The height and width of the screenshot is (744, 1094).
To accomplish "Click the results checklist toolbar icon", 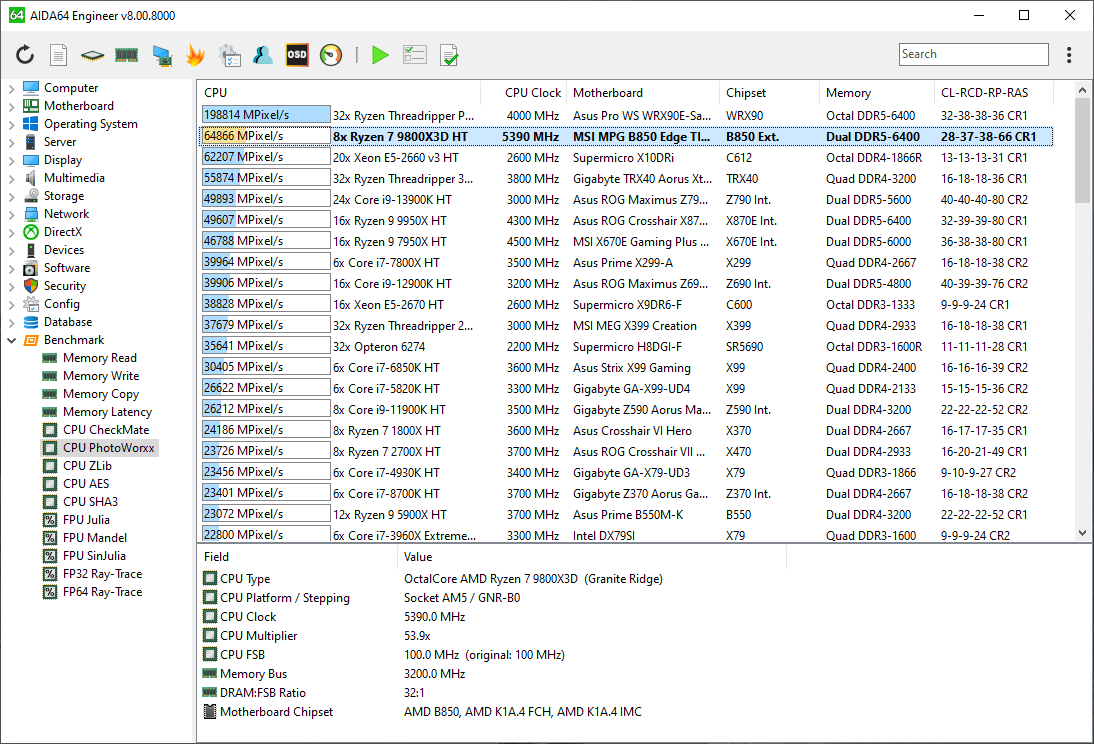I will [414, 54].
